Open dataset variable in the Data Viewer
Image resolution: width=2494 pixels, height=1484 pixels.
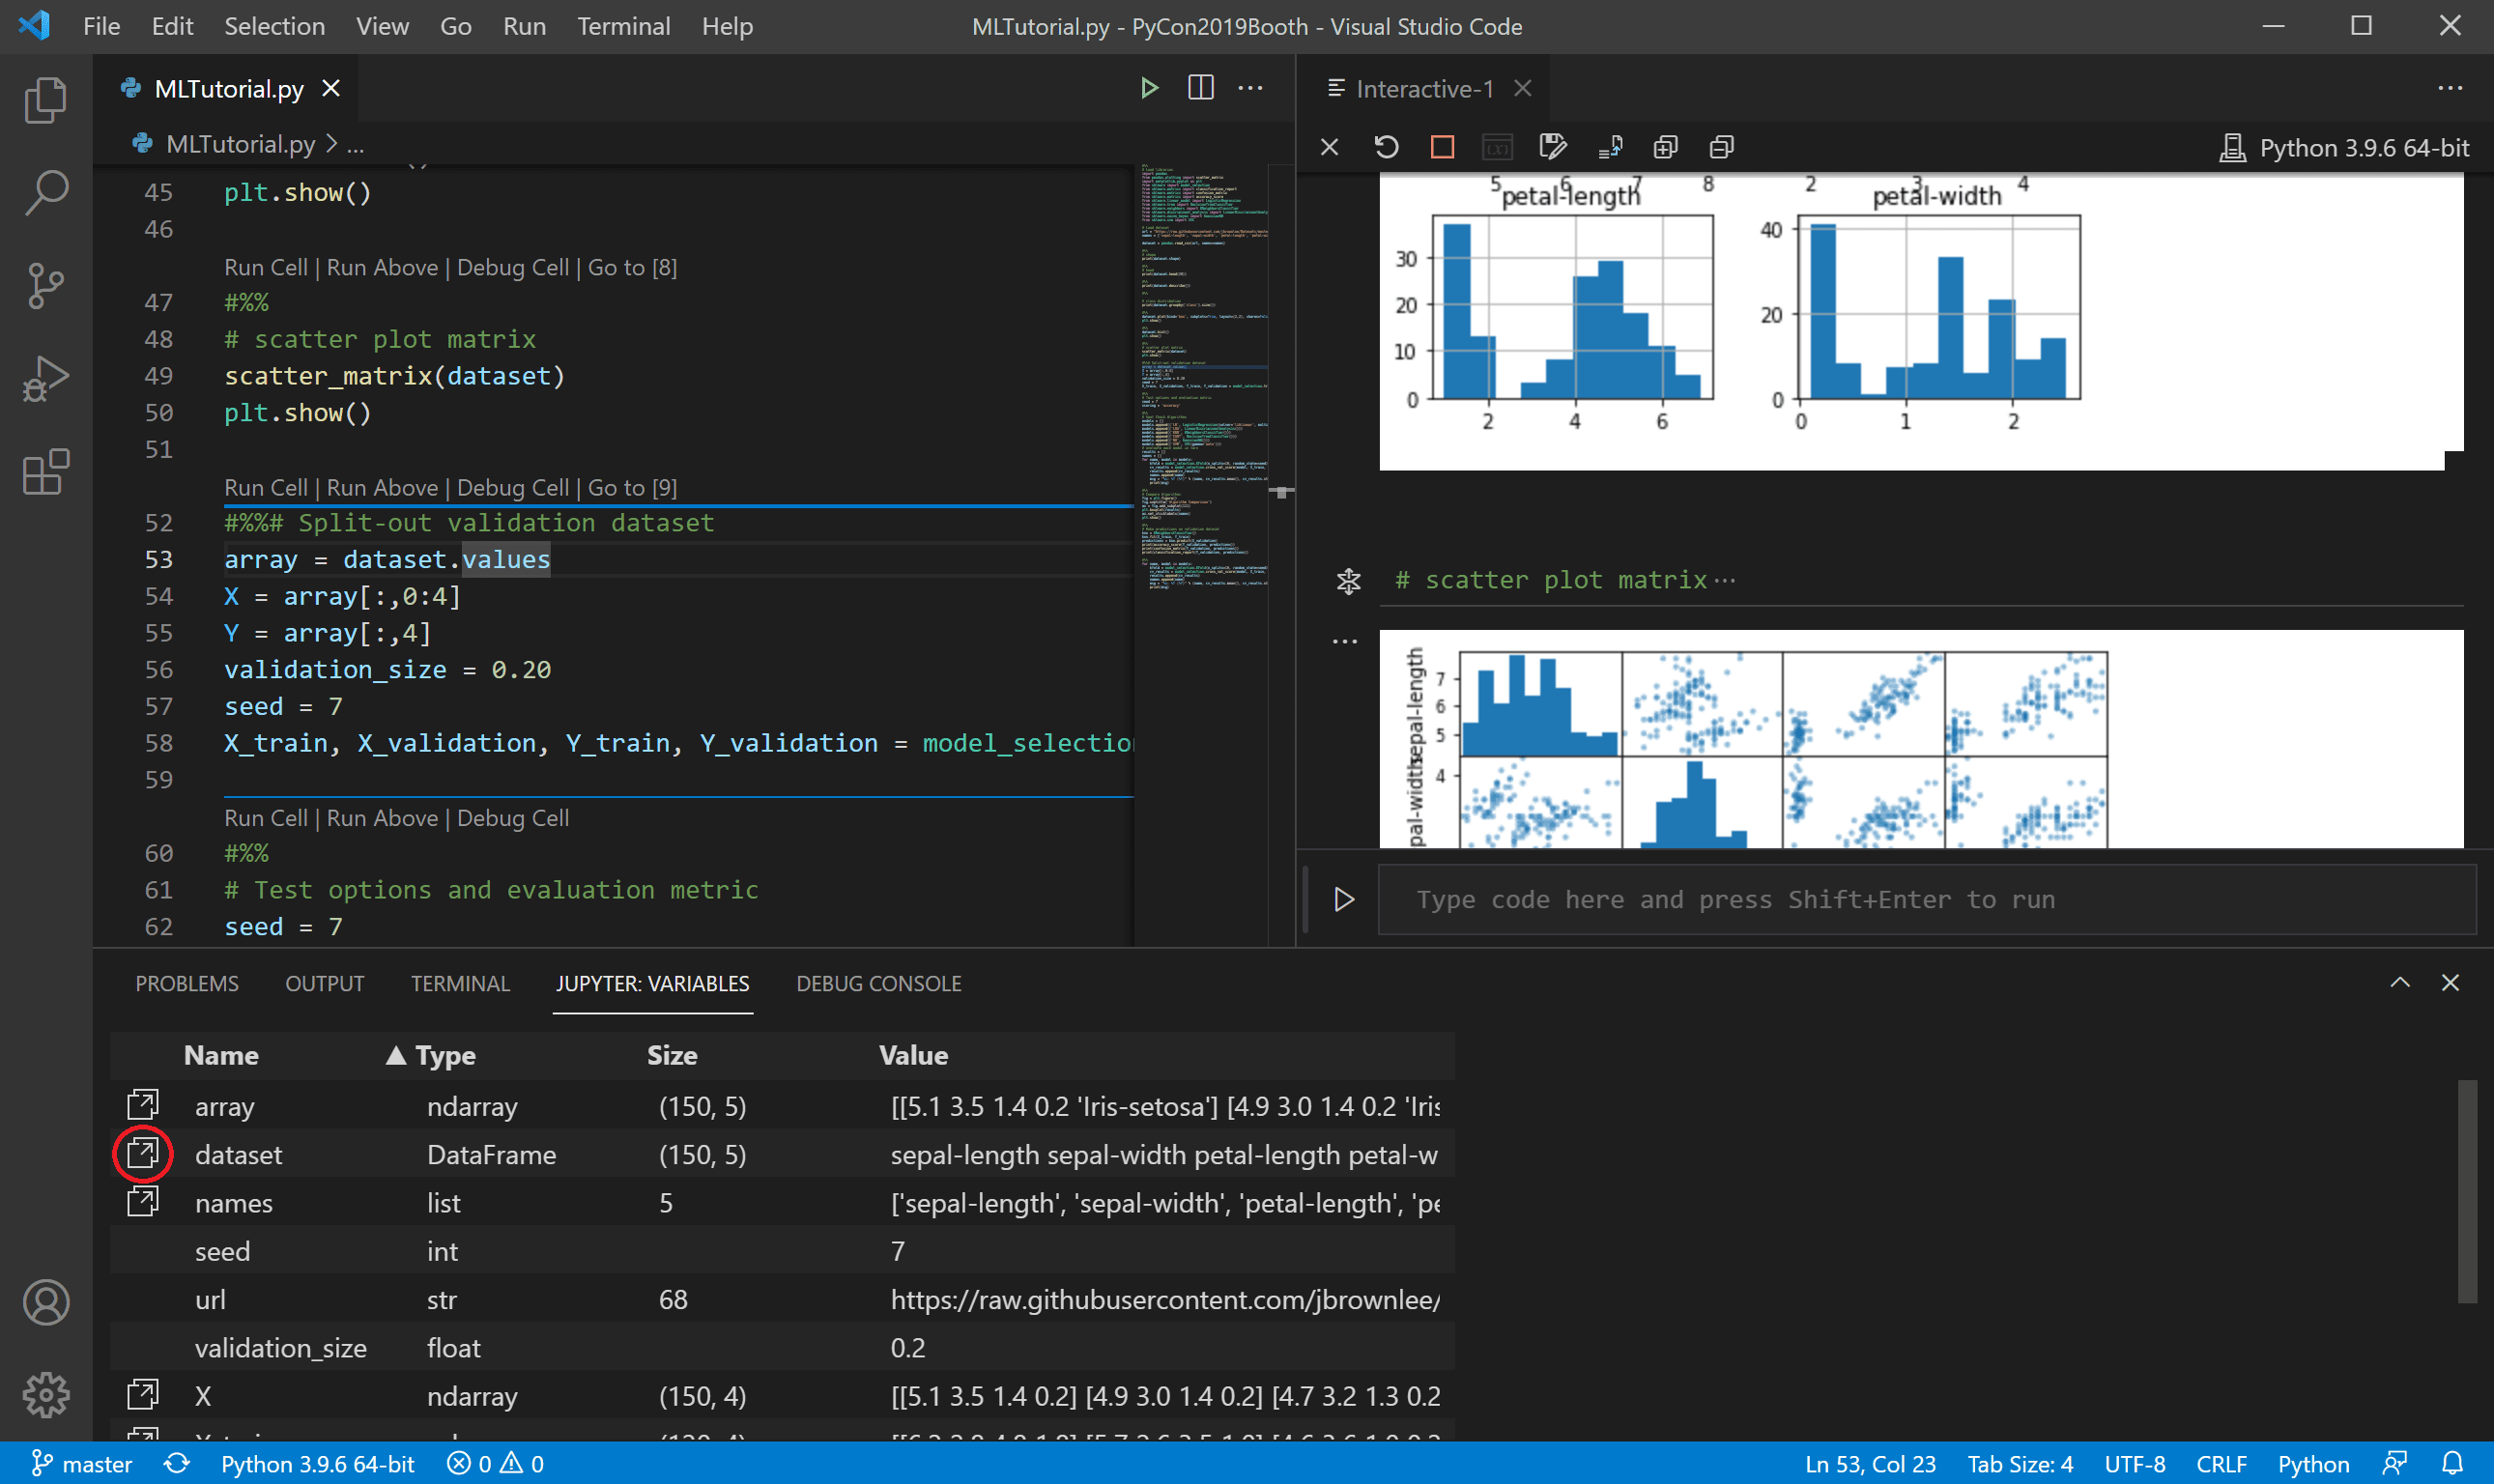tap(143, 1154)
